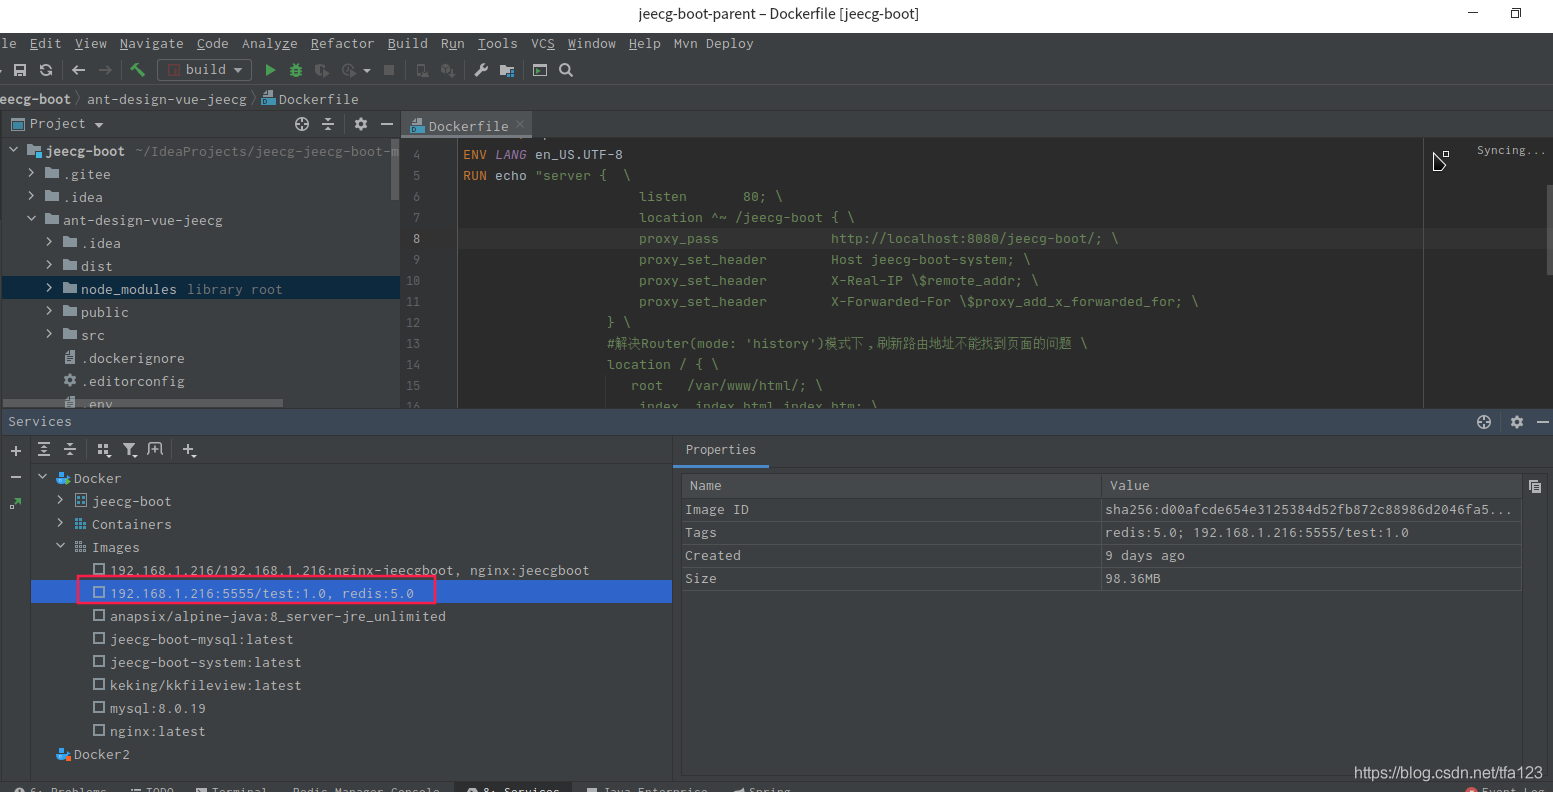
Task: Expand the src folder in Project tree
Action: point(49,335)
